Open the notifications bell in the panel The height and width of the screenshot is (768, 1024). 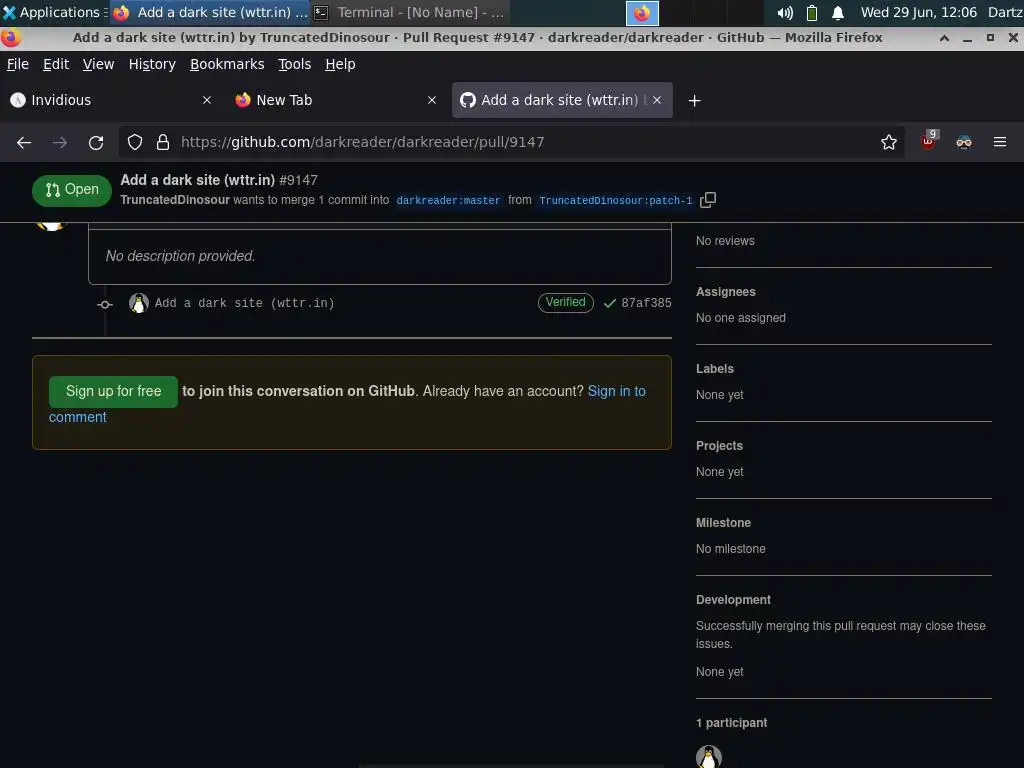(x=838, y=13)
